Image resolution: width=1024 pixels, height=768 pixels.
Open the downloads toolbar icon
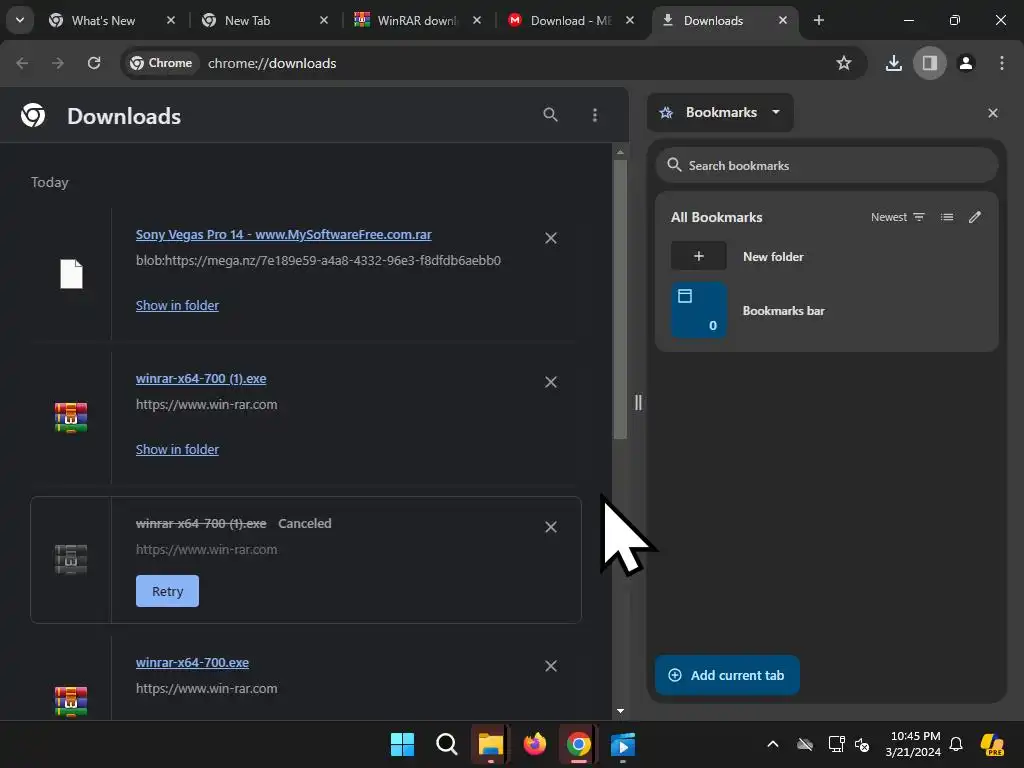[x=893, y=63]
